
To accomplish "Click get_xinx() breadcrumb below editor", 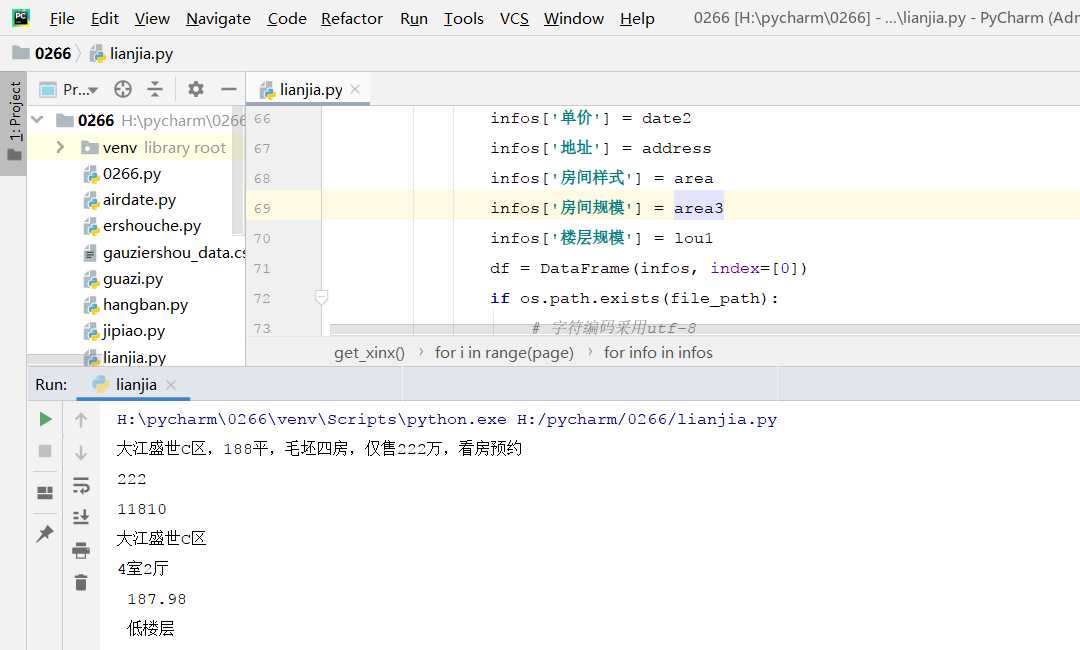I will click(369, 353).
